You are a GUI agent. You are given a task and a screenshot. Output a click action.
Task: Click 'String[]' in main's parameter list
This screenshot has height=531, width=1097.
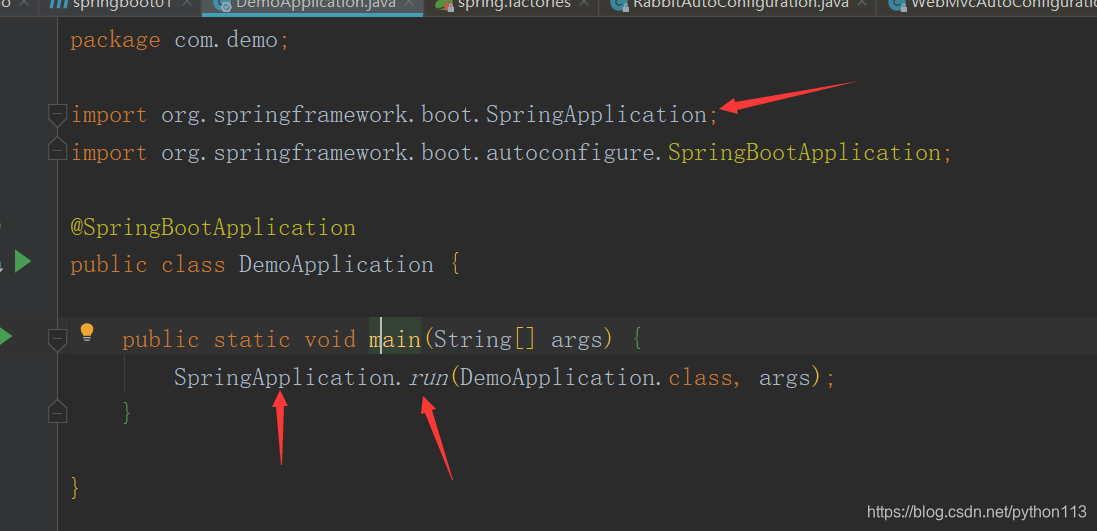pyautogui.click(x=485, y=340)
